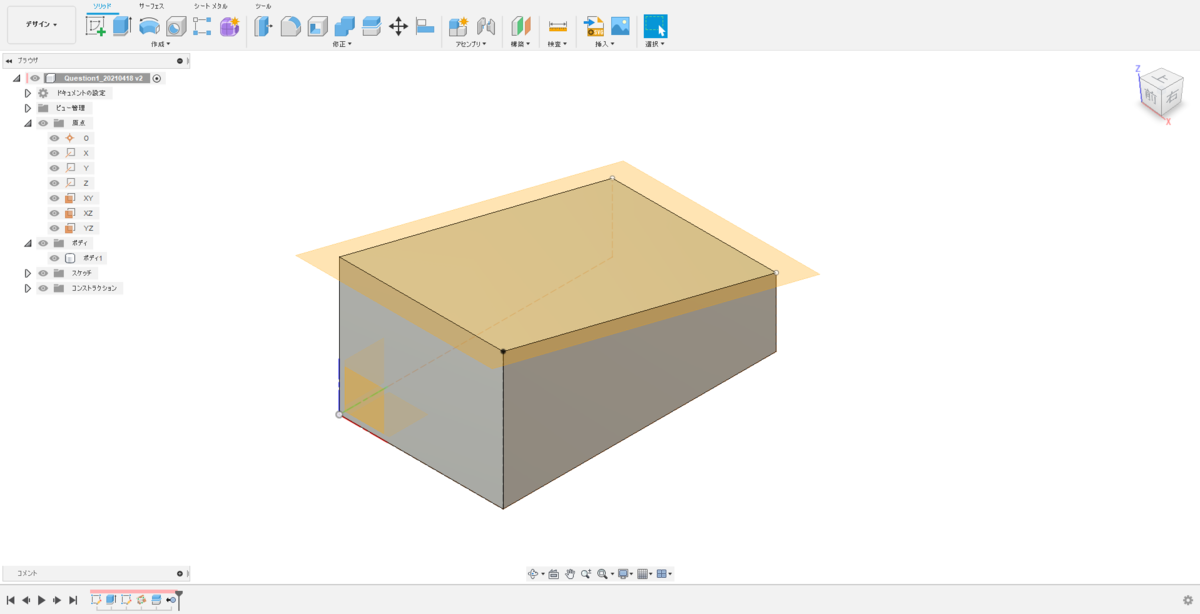Expand the ビュー管理 node
Screen dimensions: 1200x614
[x=28, y=108]
